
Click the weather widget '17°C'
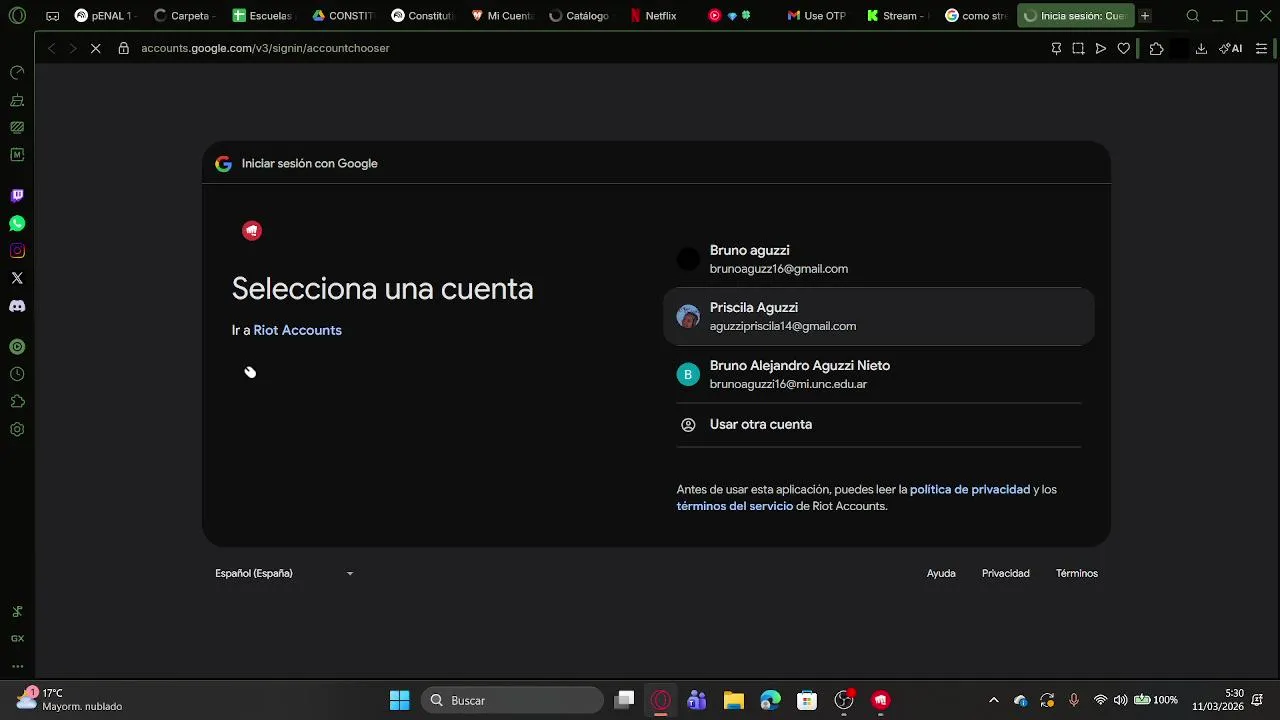tap(70, 700)
